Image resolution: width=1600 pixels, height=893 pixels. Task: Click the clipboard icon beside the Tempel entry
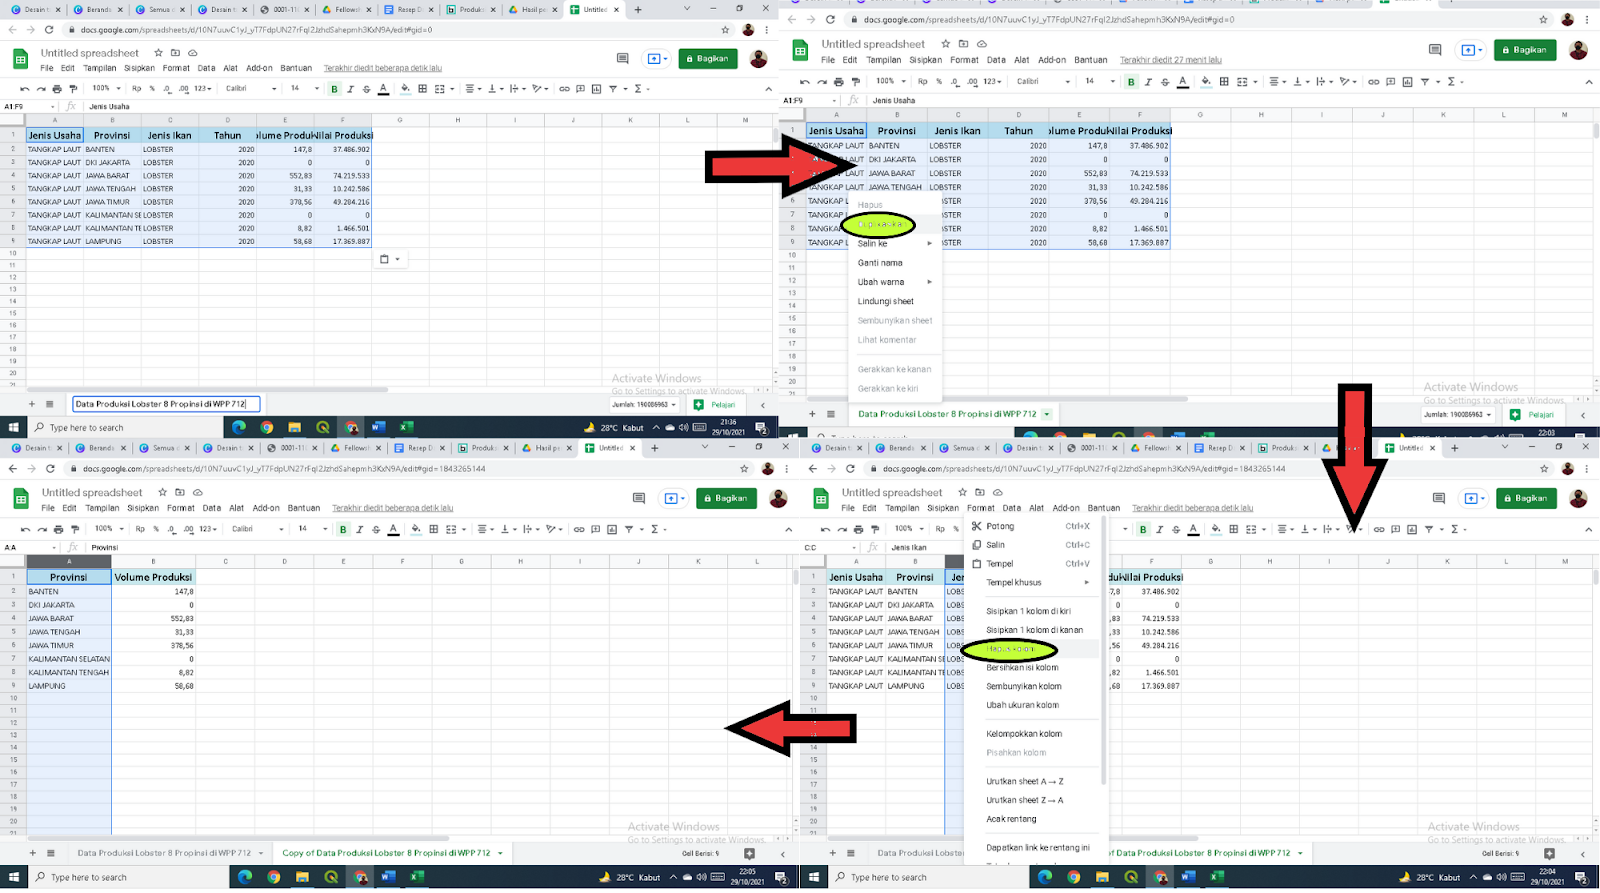pyautogui.click(x=977, y=564)
